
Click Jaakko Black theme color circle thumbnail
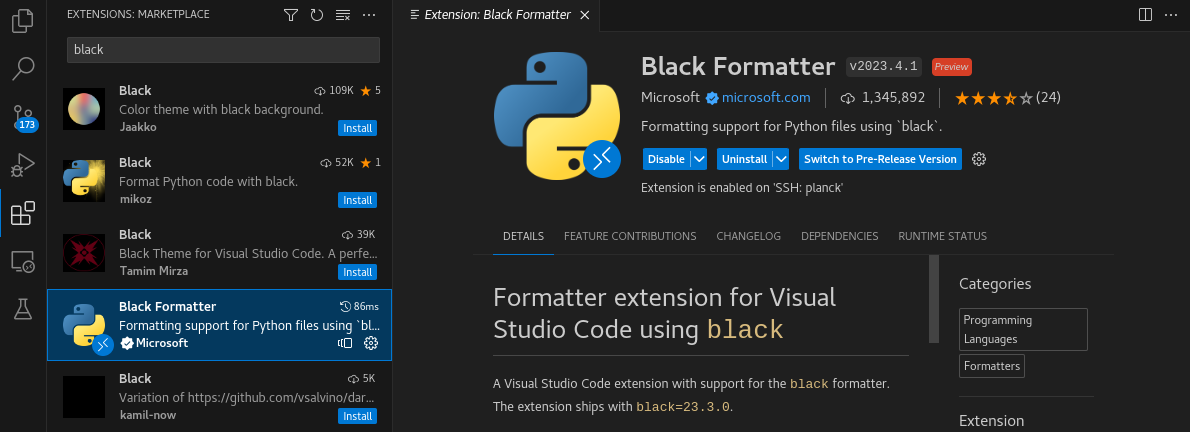(x=83, y=109)
